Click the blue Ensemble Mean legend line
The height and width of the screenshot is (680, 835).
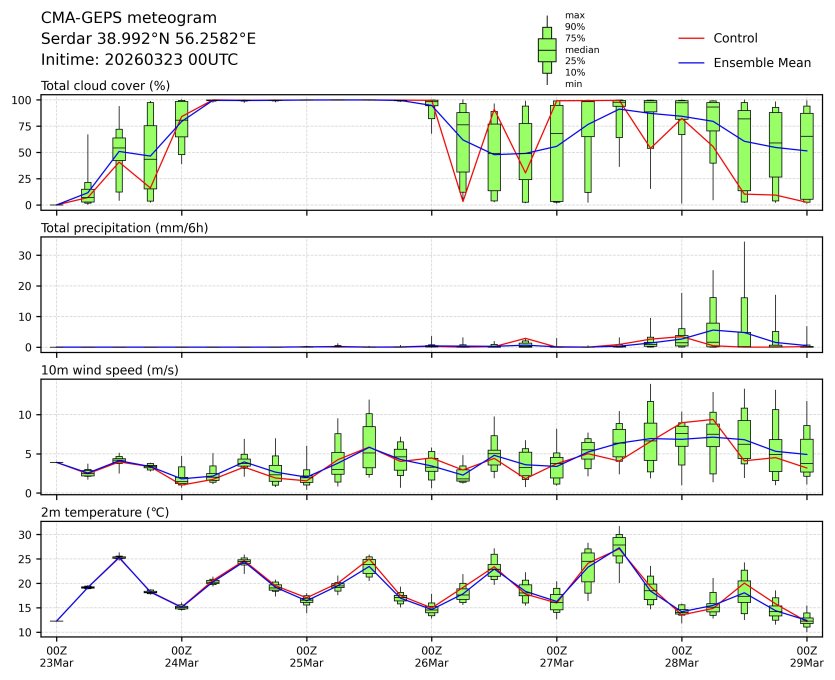click(692, 63)
